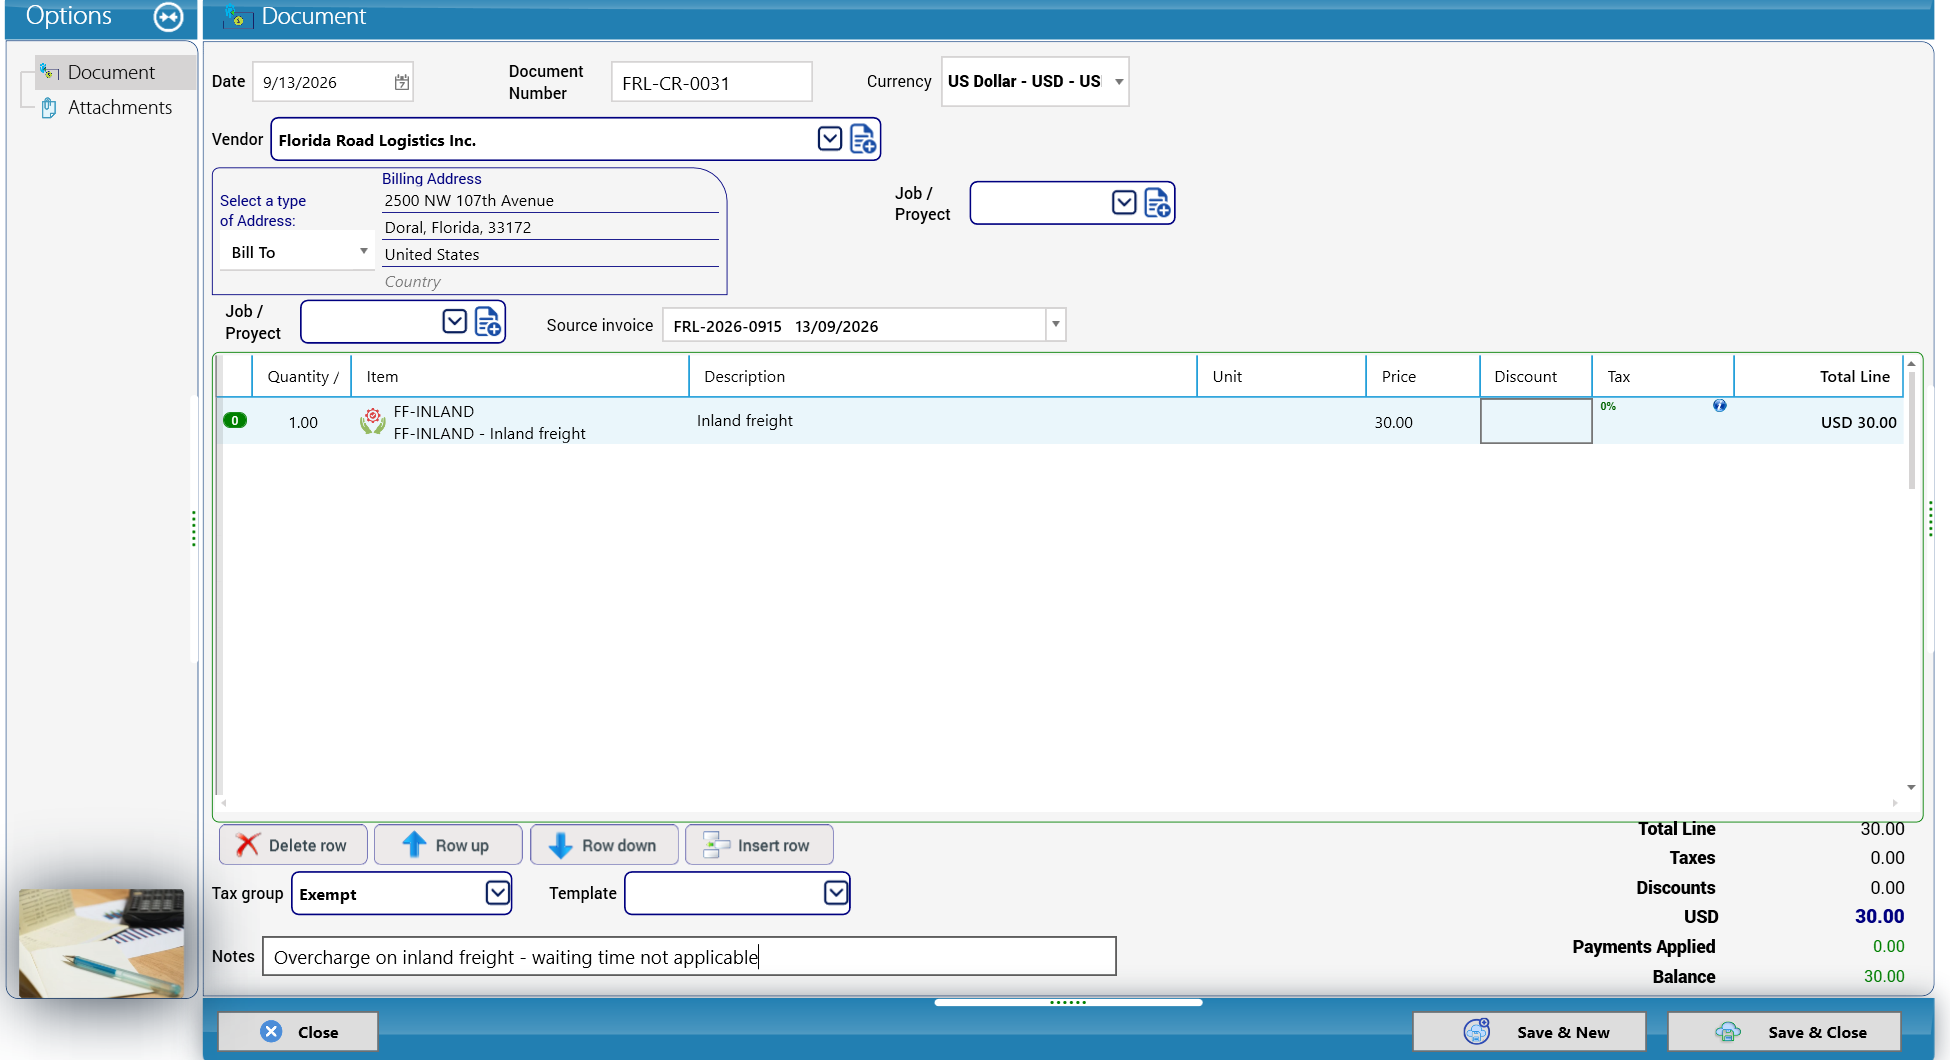
Task: Click the 2500 NW 107th Avenue address line
Action: pyautogui.click(x=550, y=200)
